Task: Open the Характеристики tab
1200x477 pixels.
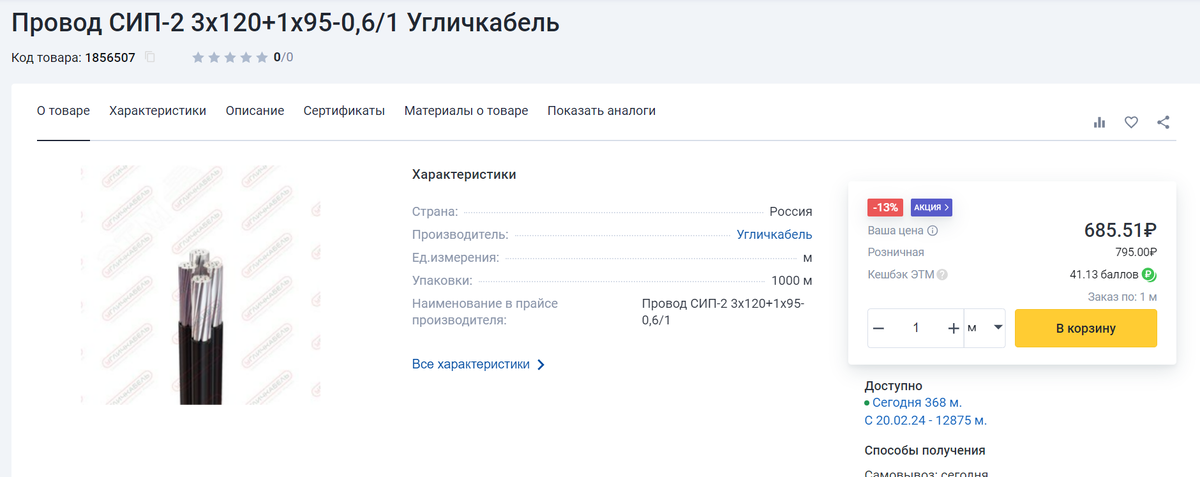Action: [x=158, y=111]
